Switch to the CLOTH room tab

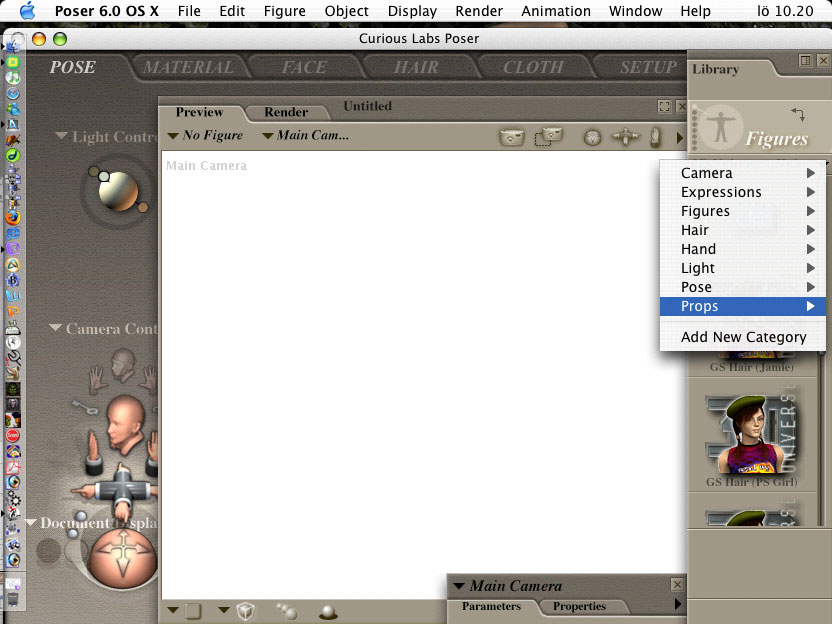tap(533, 67)
